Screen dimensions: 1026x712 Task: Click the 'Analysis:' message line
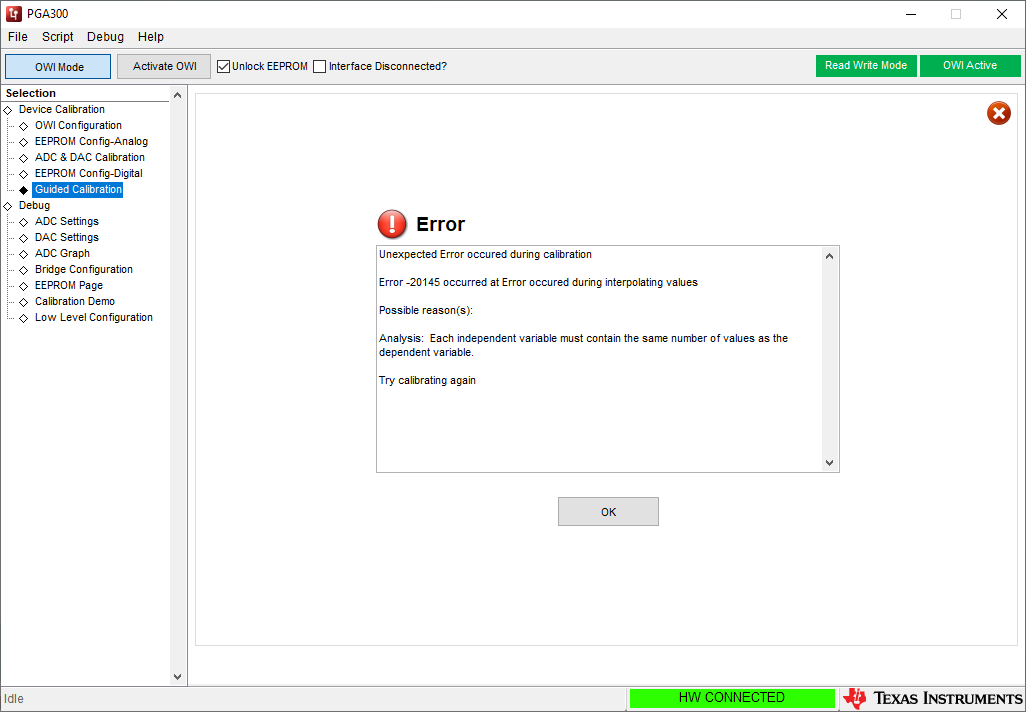click(583, 345)
